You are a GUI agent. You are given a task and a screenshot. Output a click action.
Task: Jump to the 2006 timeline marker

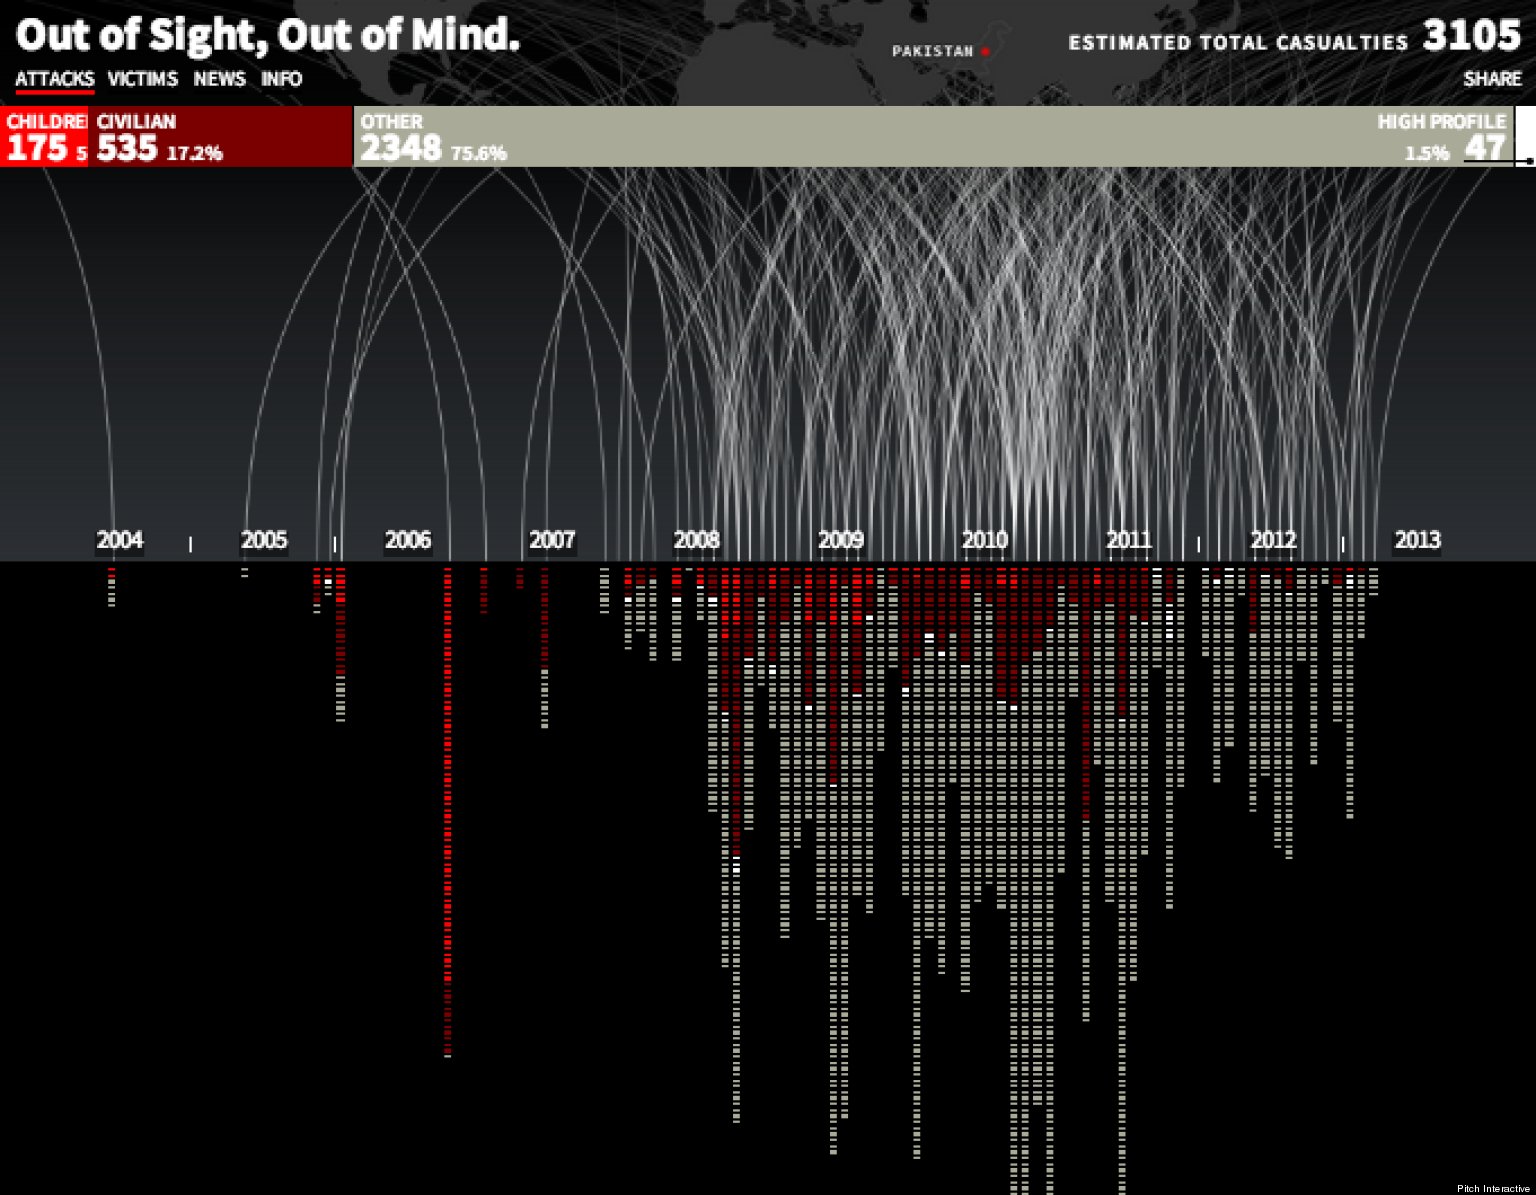point(408,540)
